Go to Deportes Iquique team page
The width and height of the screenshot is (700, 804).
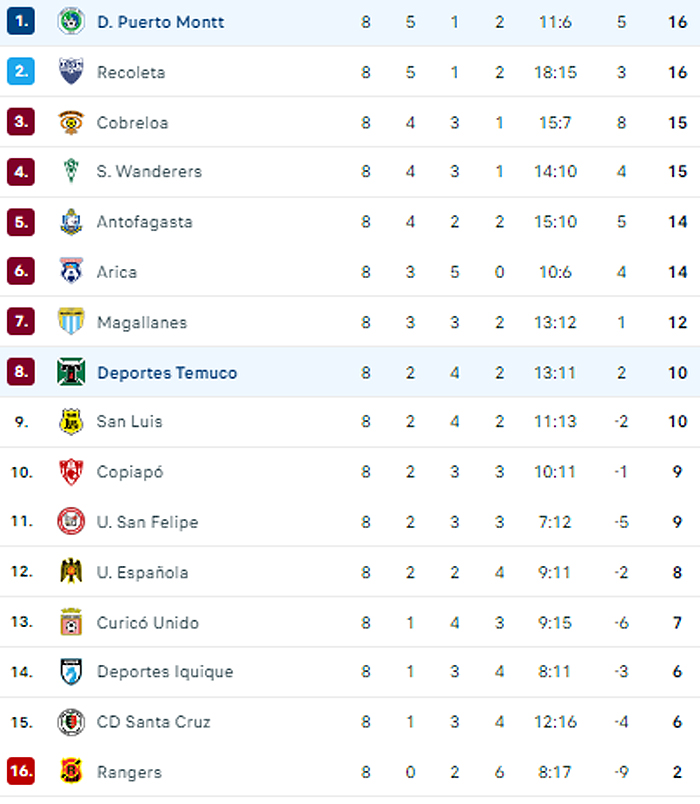[x=165, y=672]
